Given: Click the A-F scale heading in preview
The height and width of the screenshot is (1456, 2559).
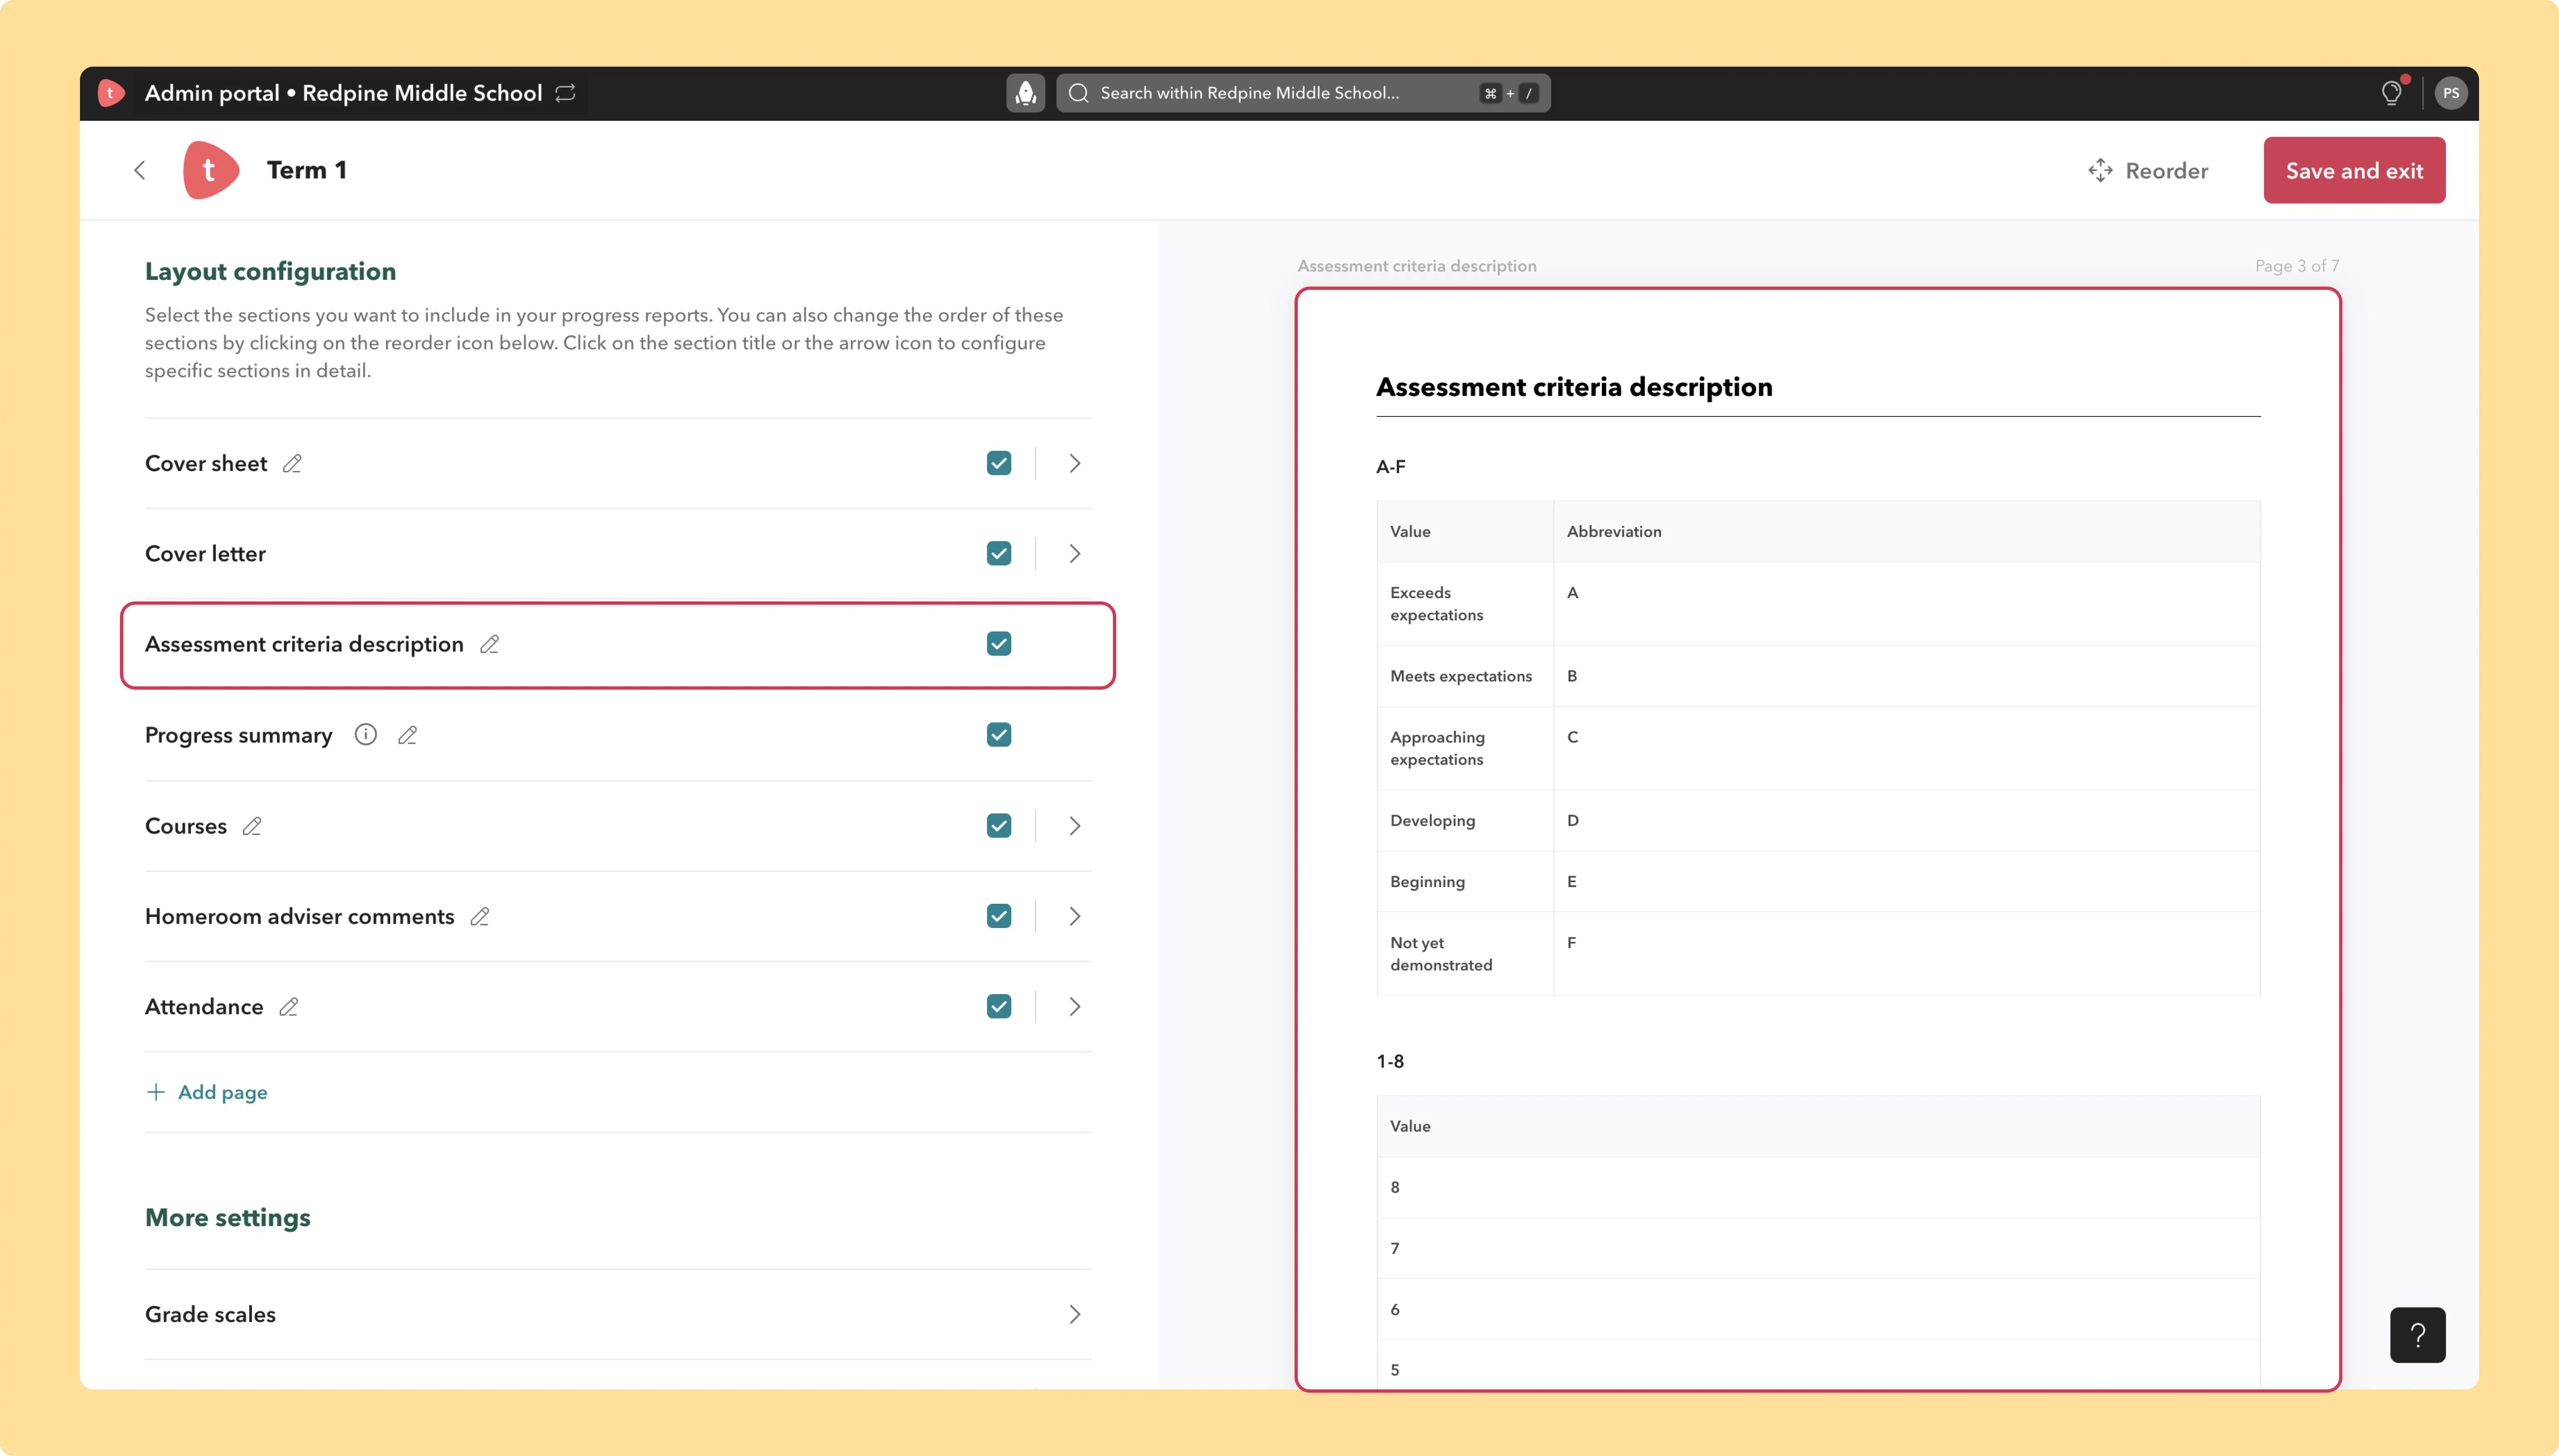Looking at the screenshot, I should (1391, 466).
